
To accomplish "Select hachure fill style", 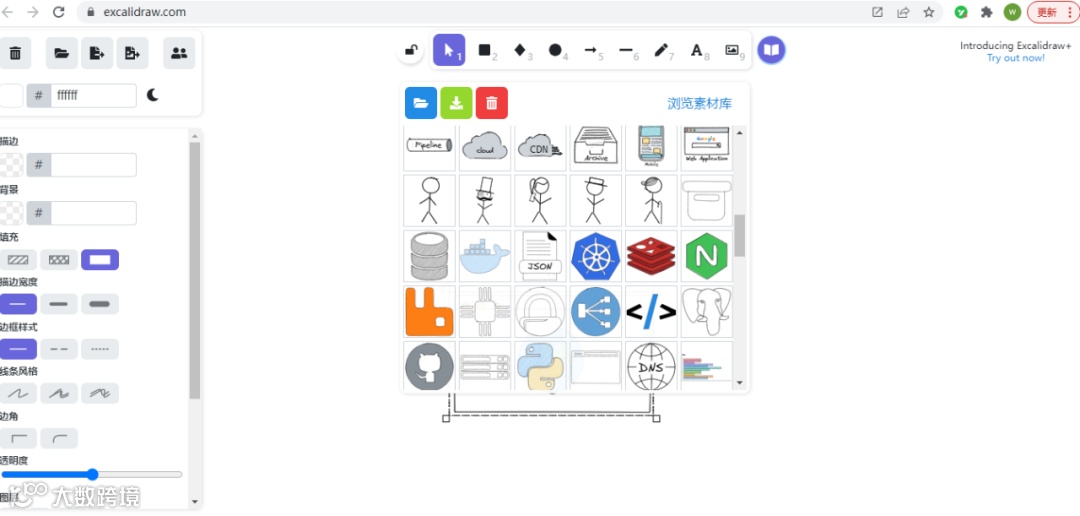I will pos(18,260).
